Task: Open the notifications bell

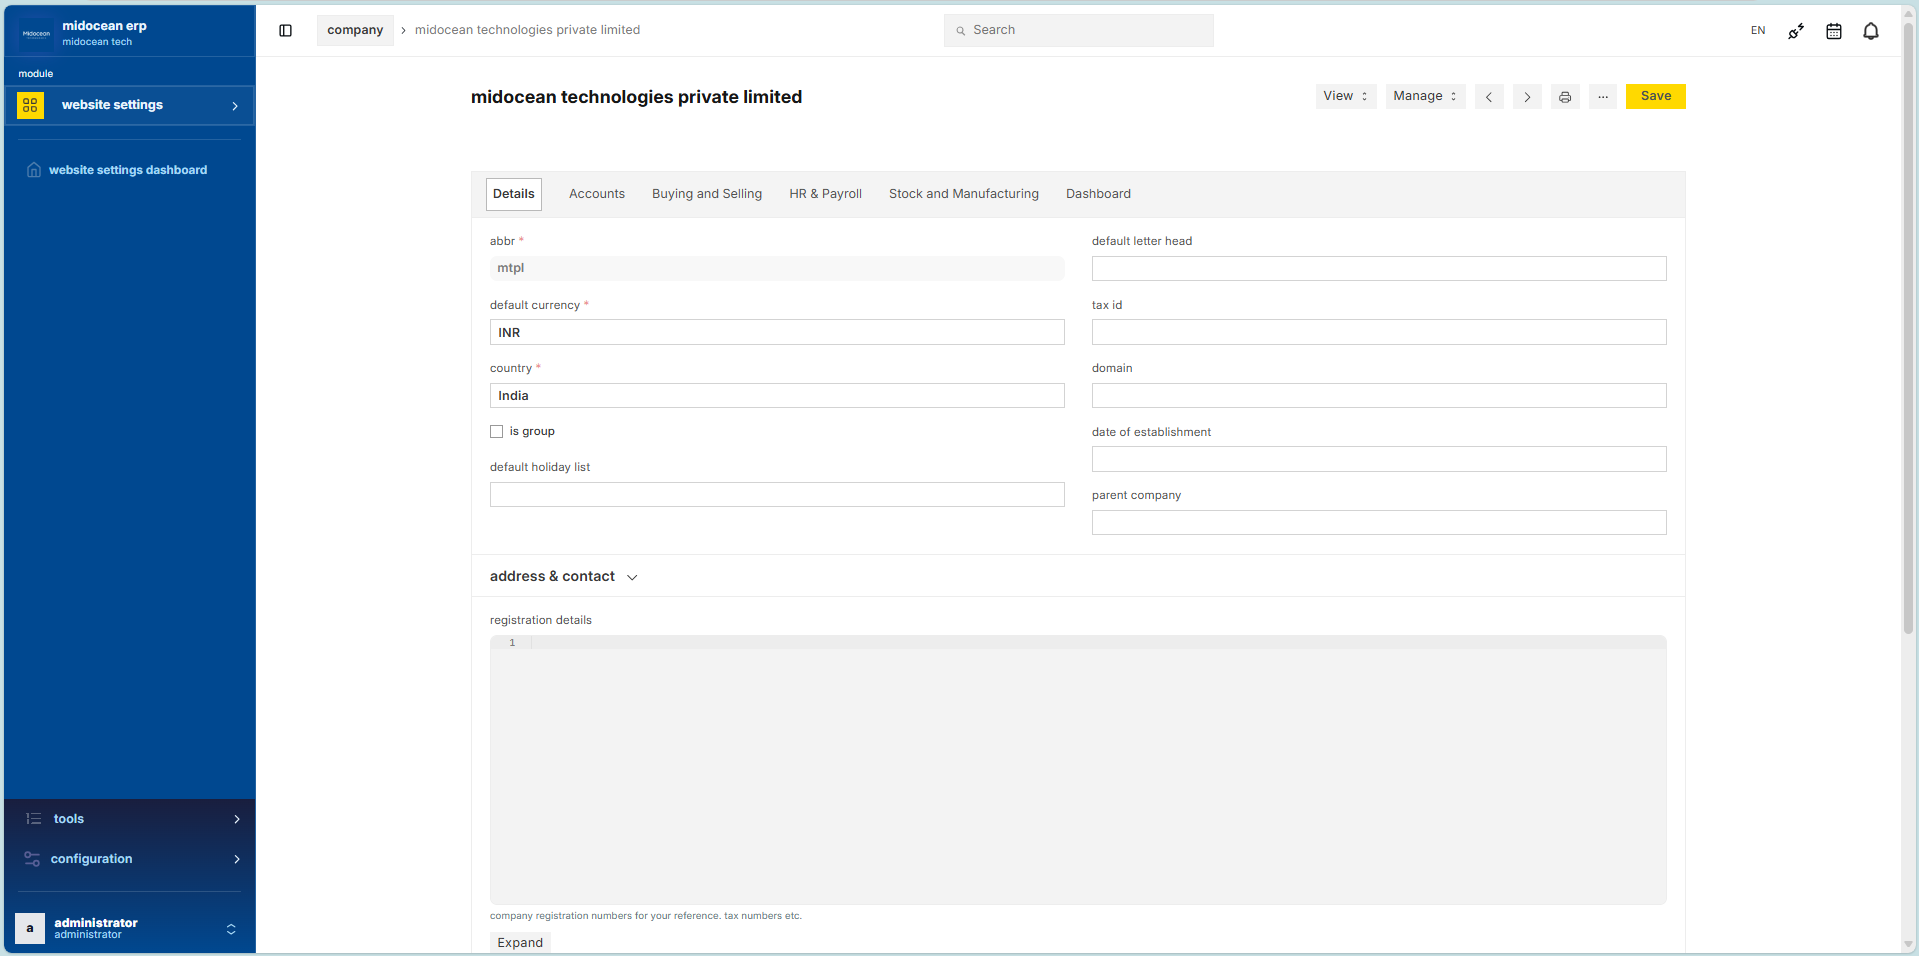Action: (x=1870, y=31)
